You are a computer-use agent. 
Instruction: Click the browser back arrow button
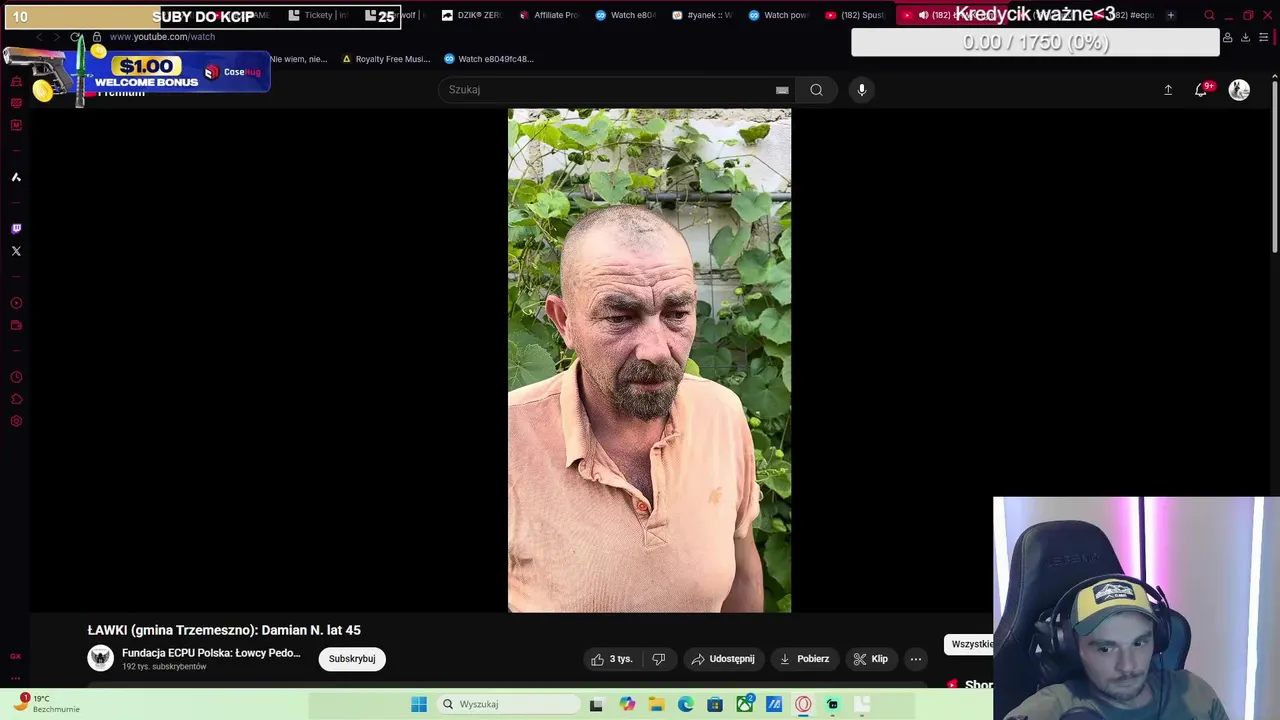[38, 37]
